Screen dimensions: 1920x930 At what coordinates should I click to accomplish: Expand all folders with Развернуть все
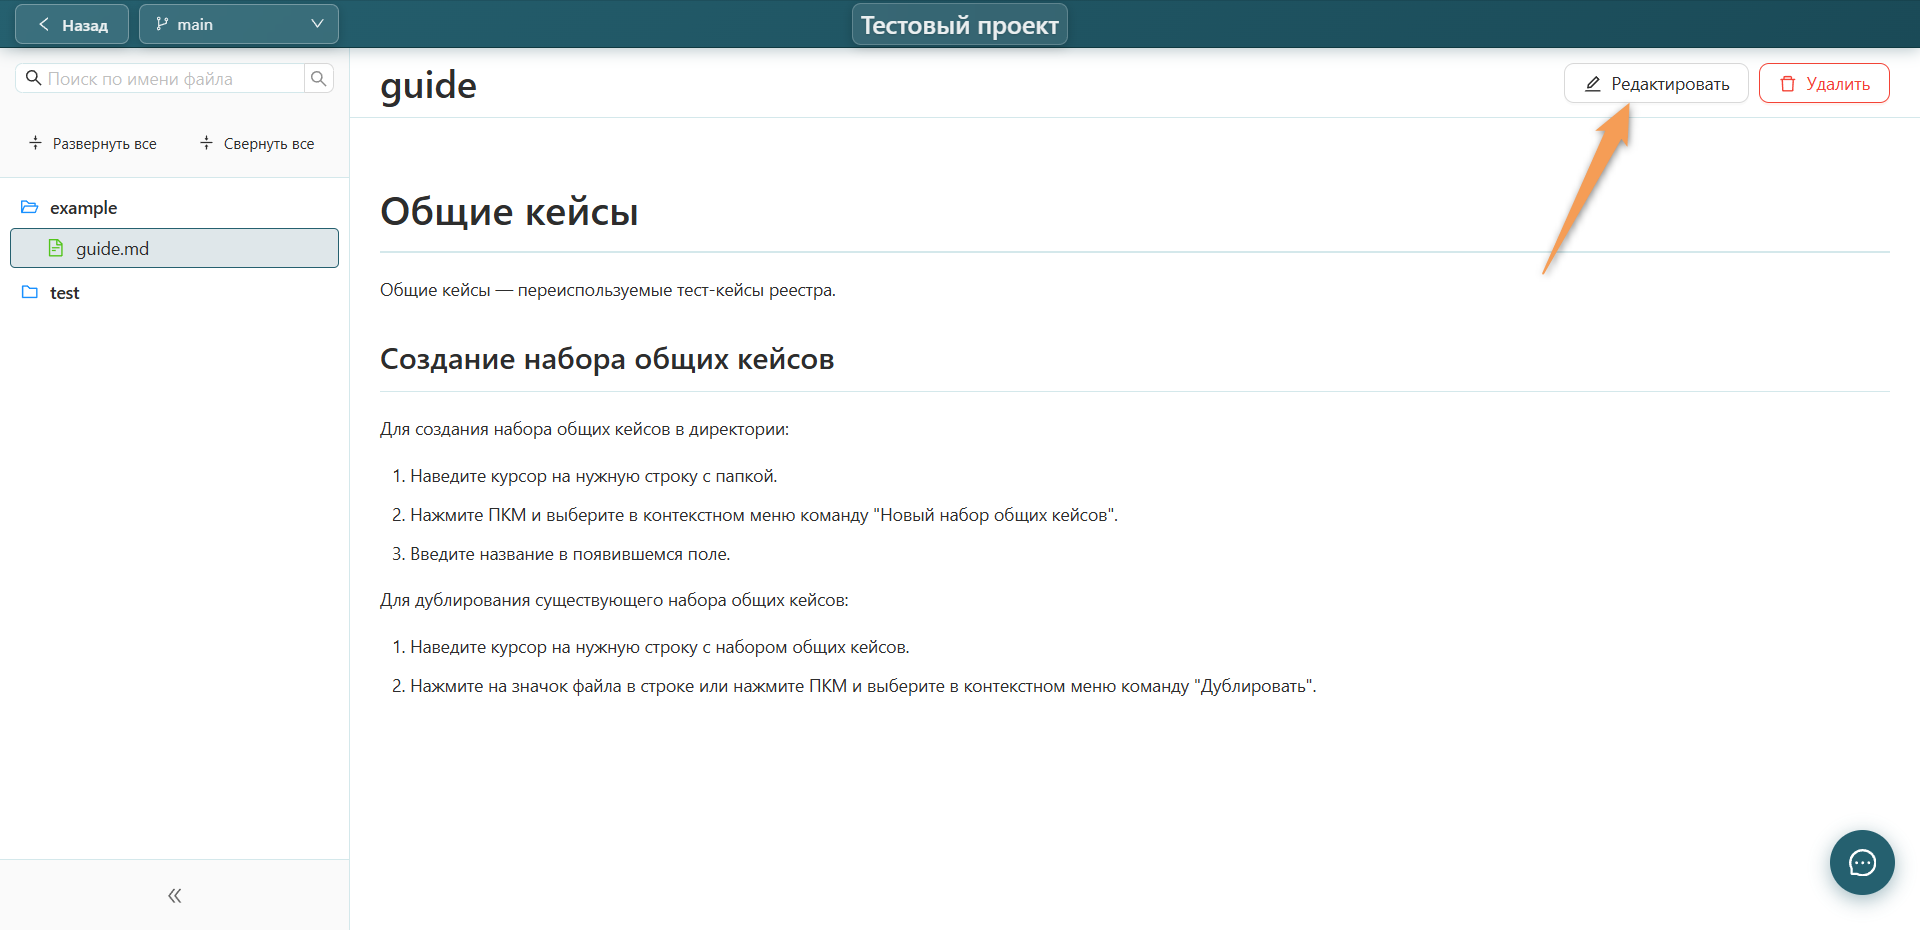click(x=93, y=143)
